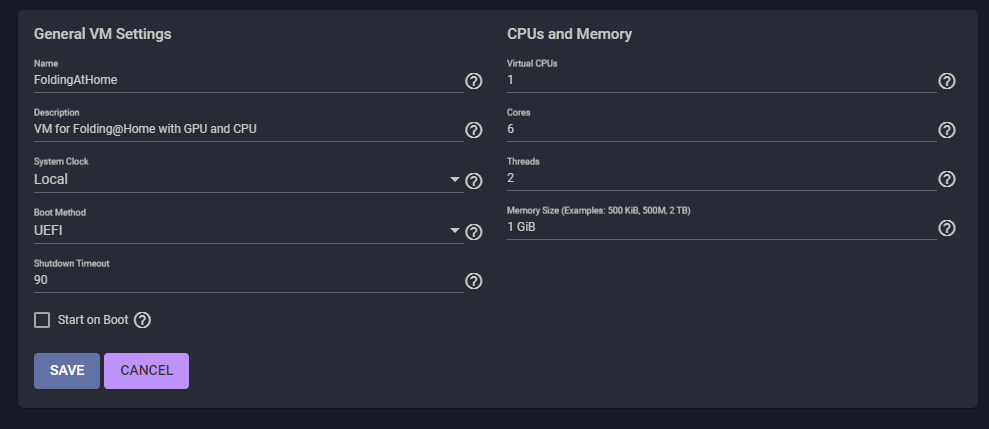Expand the System Clock dropdown
The height and width of the screenshot is (429, 989).
coord(245,180)
